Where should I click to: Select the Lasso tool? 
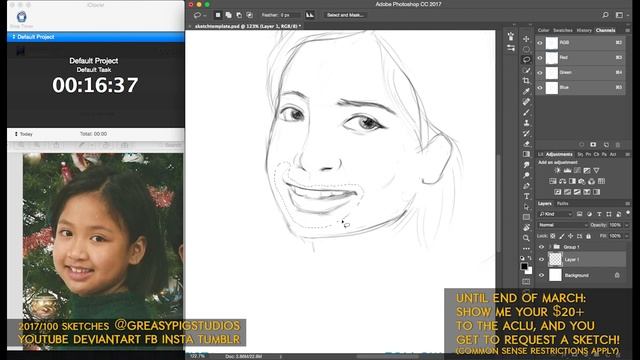[527, 60]
